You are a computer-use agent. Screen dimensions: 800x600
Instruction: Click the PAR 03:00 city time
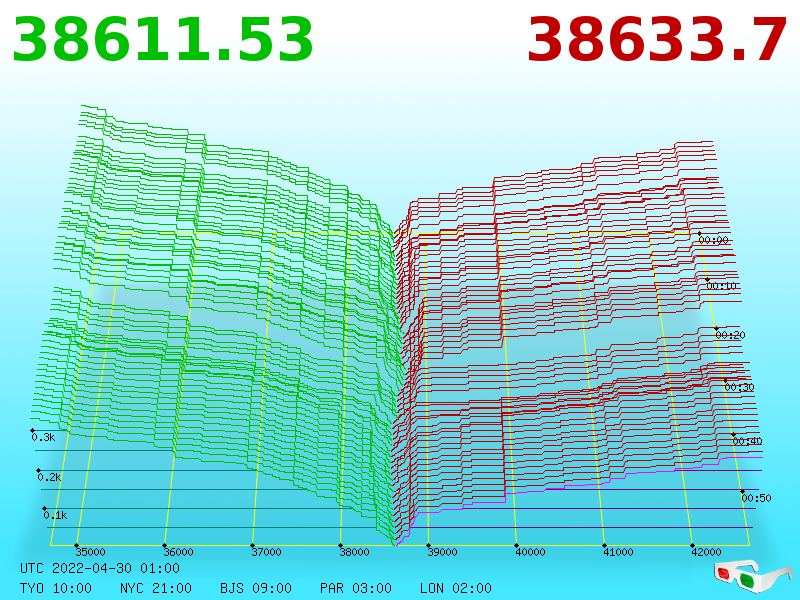(356, 588)
